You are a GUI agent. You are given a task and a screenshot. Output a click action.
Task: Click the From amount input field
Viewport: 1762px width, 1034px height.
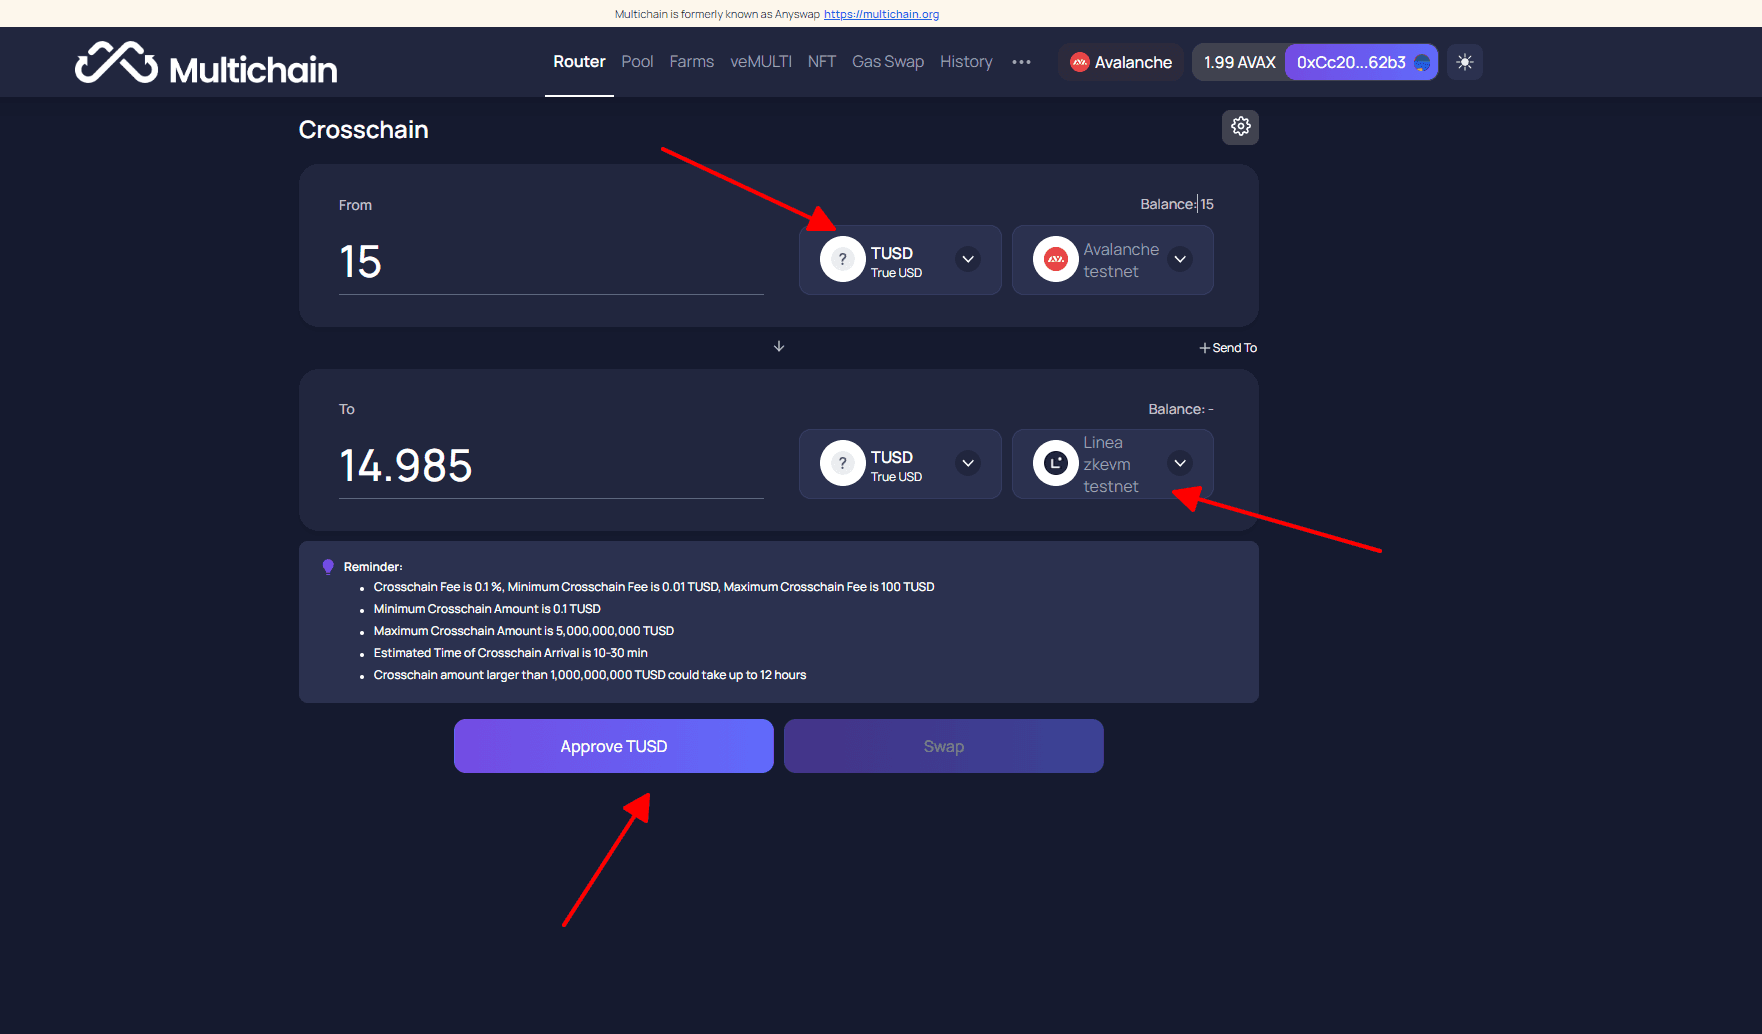[551, 262]
